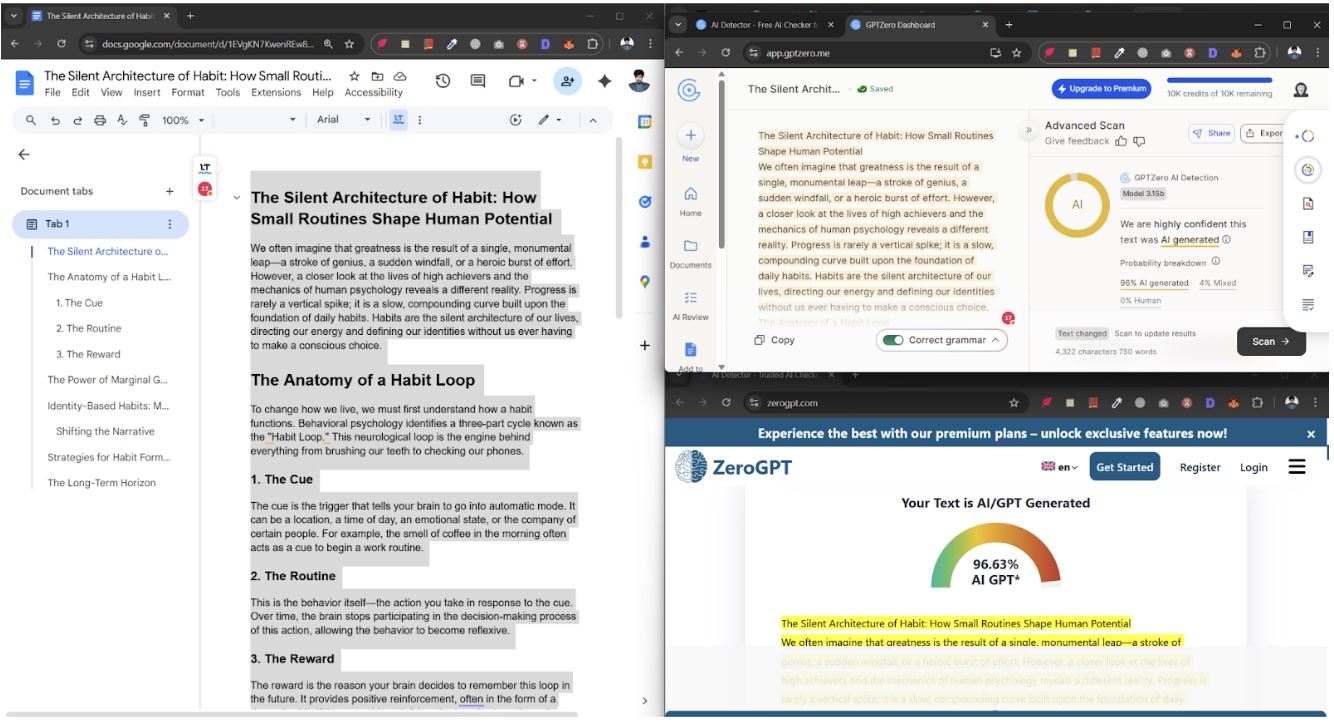Image resolution: width=1334 pixels, height=724 pixels.
Task: Open the comments panel in Google Docs
Action: [x=478, y=81]
